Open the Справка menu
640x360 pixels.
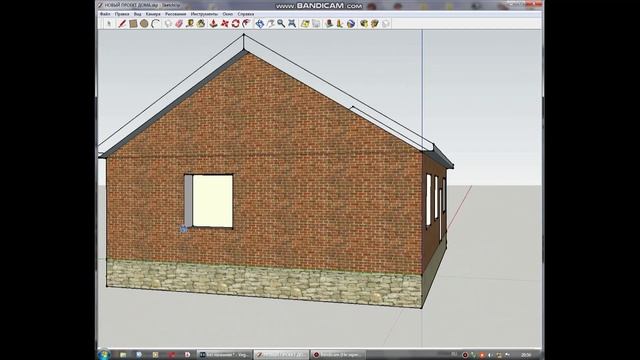pos(246,14)
